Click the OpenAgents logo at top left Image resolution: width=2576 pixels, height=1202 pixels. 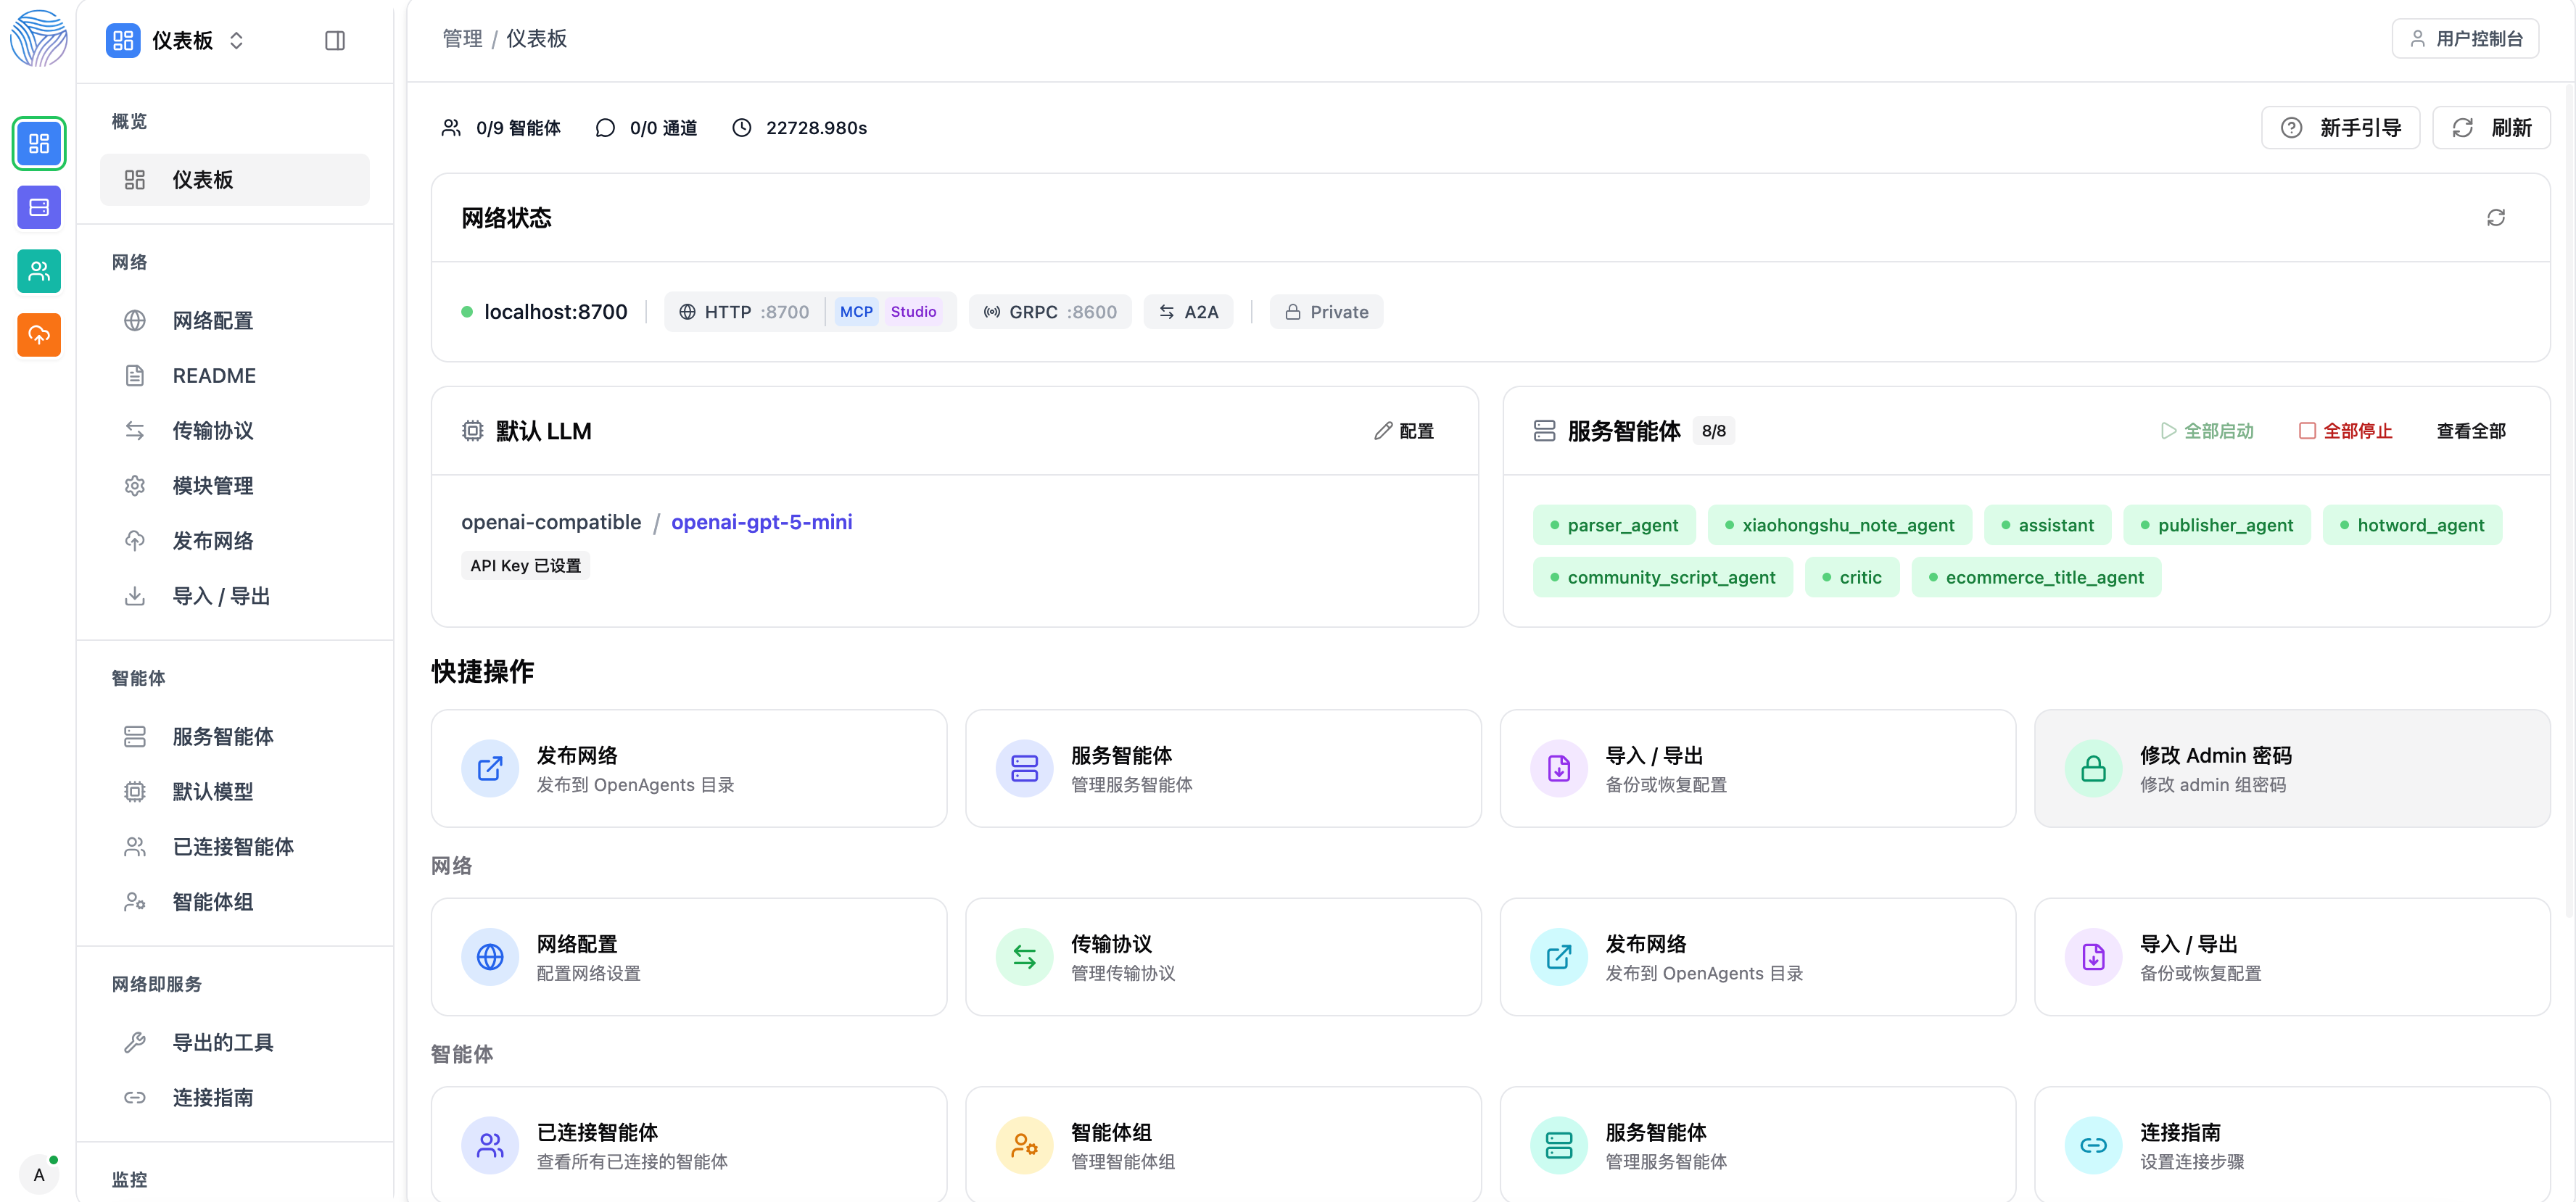(39, 38)
